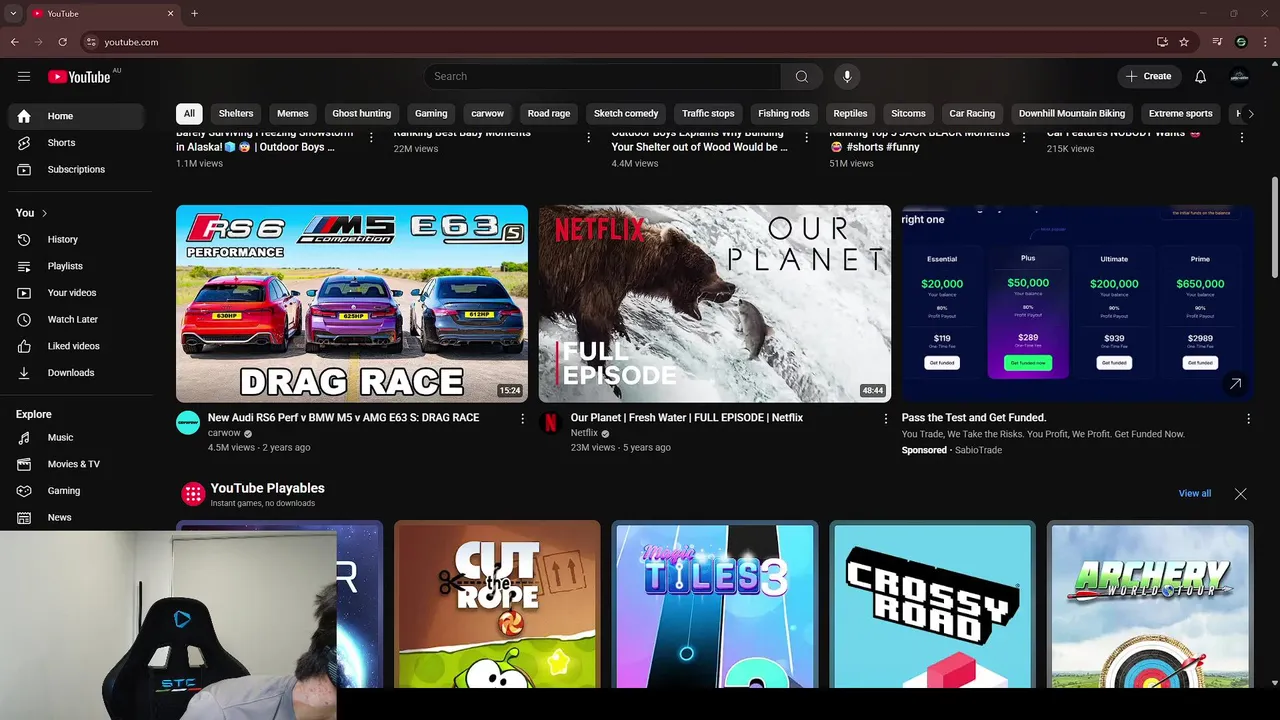
Task: Open Our Planet Fresh Water title link
Action: pos(687,418)
